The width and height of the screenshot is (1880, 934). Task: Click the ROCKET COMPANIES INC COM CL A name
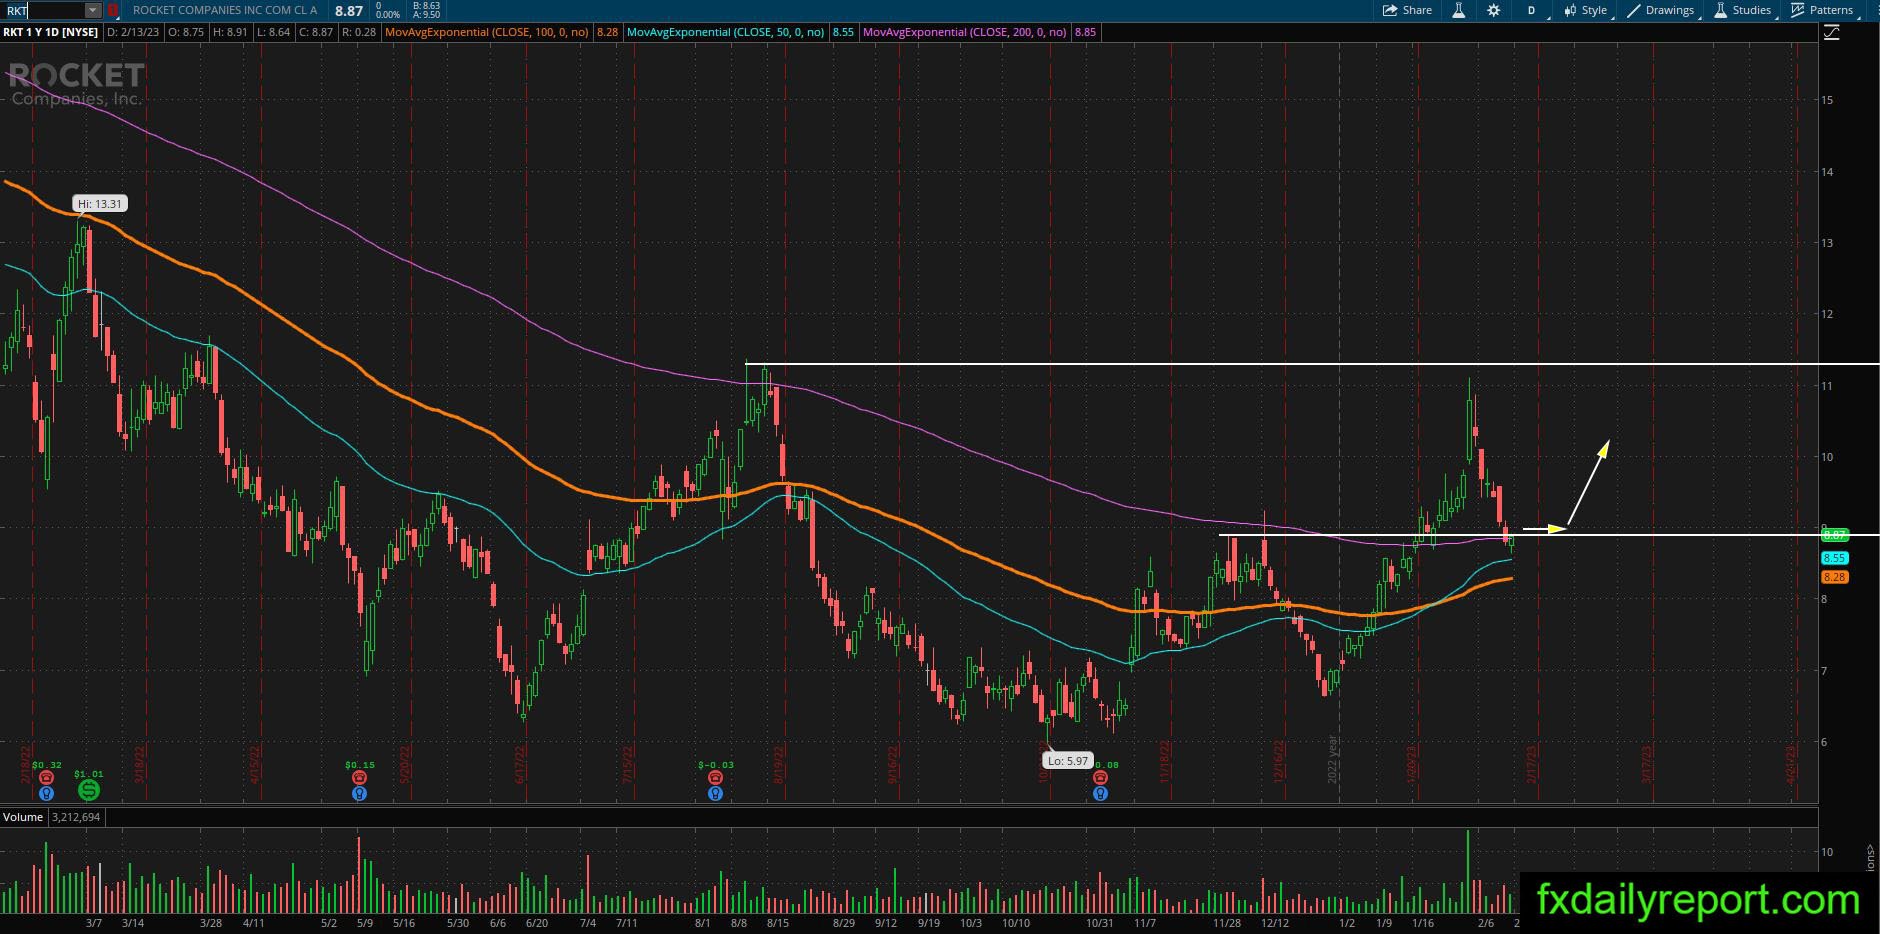coord(225,10)
